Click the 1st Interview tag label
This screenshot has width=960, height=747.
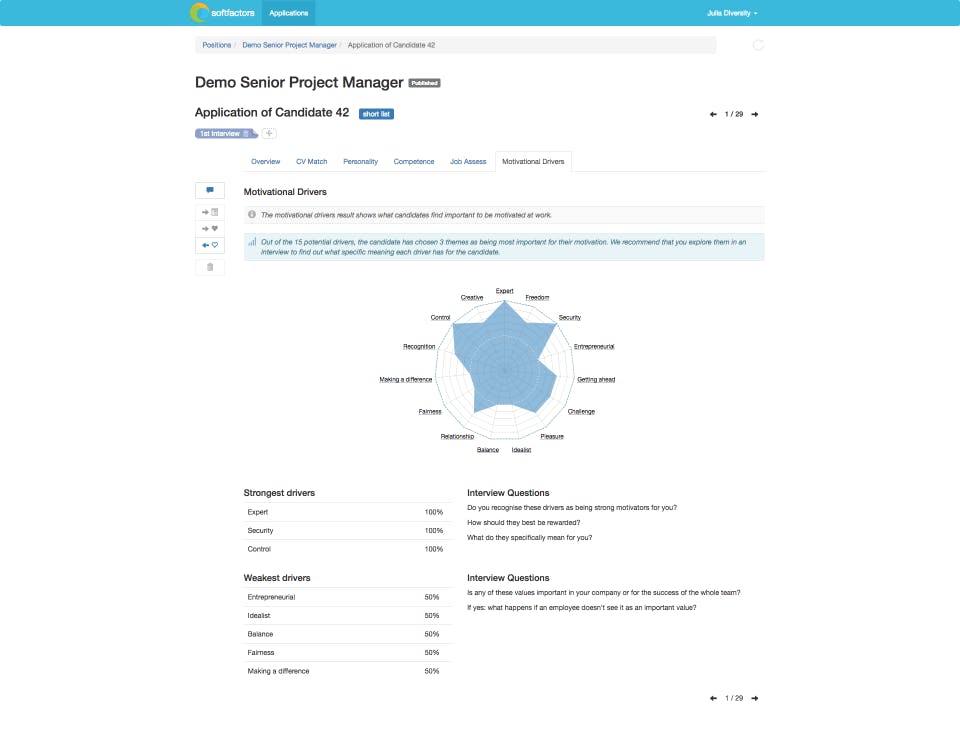click(x=220, y=133)
